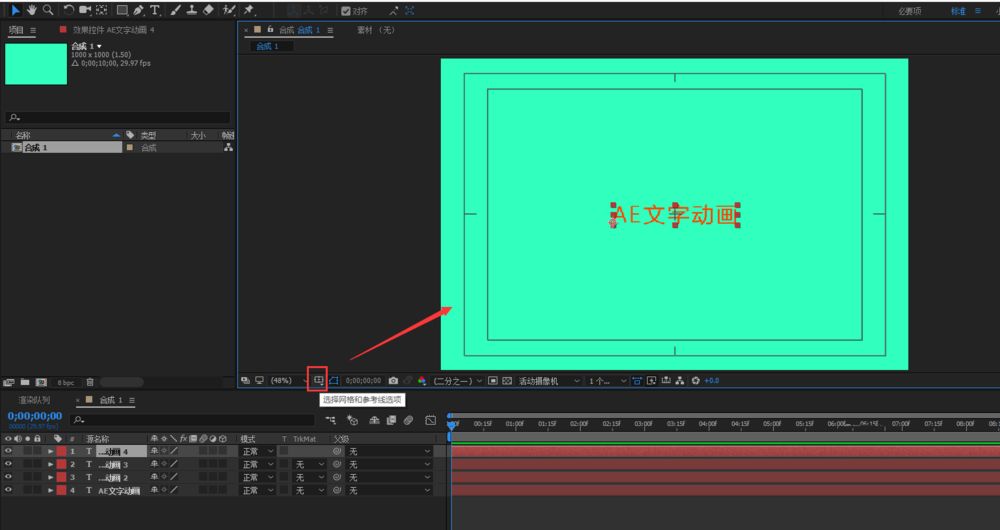Select the Rectangle shape tool
This screenshot has width=1000, height=530.
coord(122,10)
